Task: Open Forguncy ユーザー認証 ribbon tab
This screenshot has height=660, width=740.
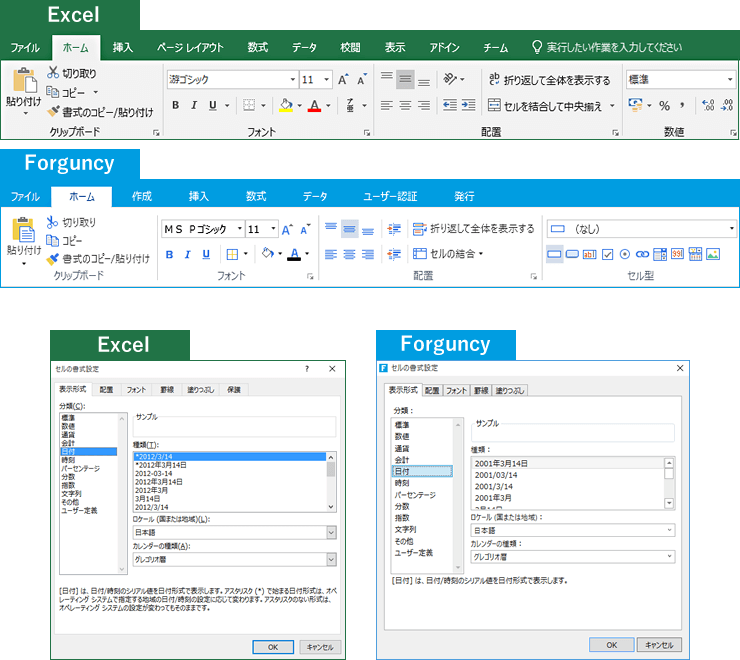Action: (x=390, y=196)
